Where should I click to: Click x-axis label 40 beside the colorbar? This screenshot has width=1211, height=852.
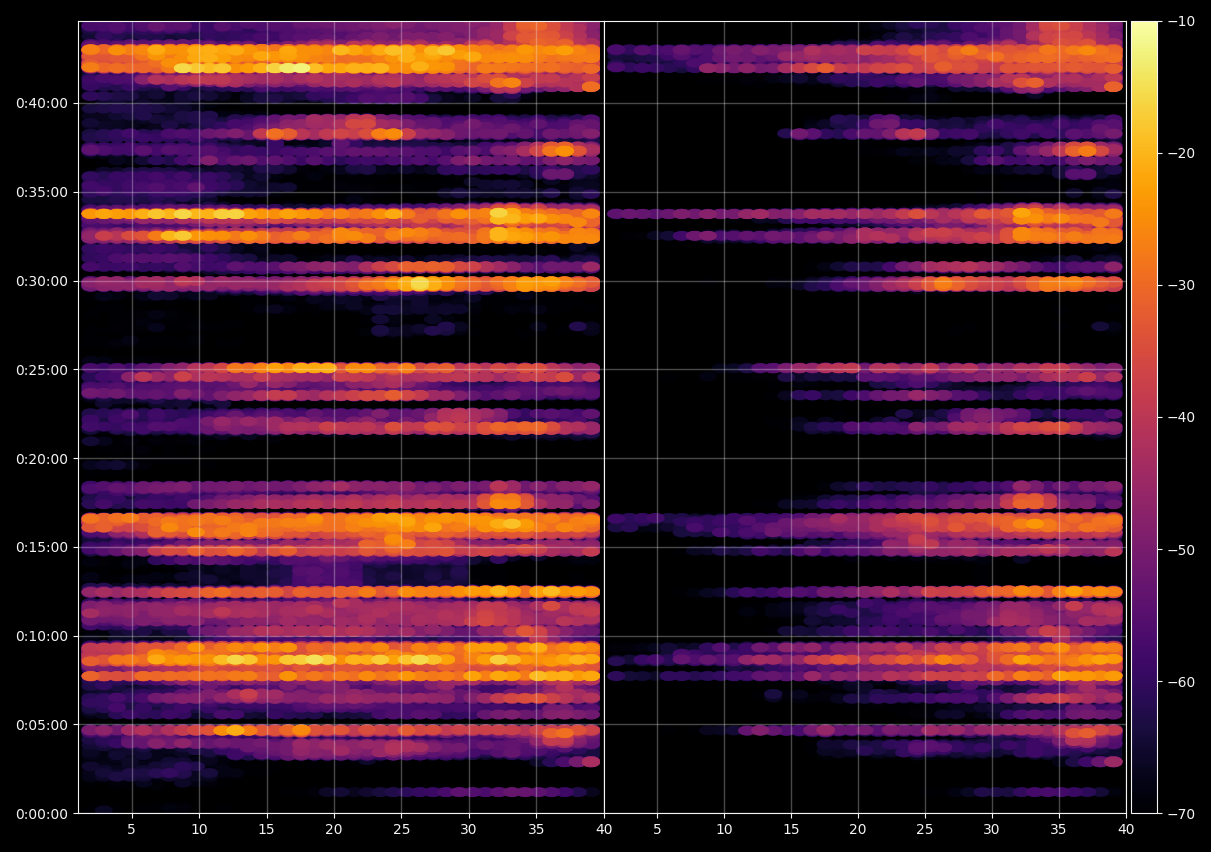pos(1126,829)
